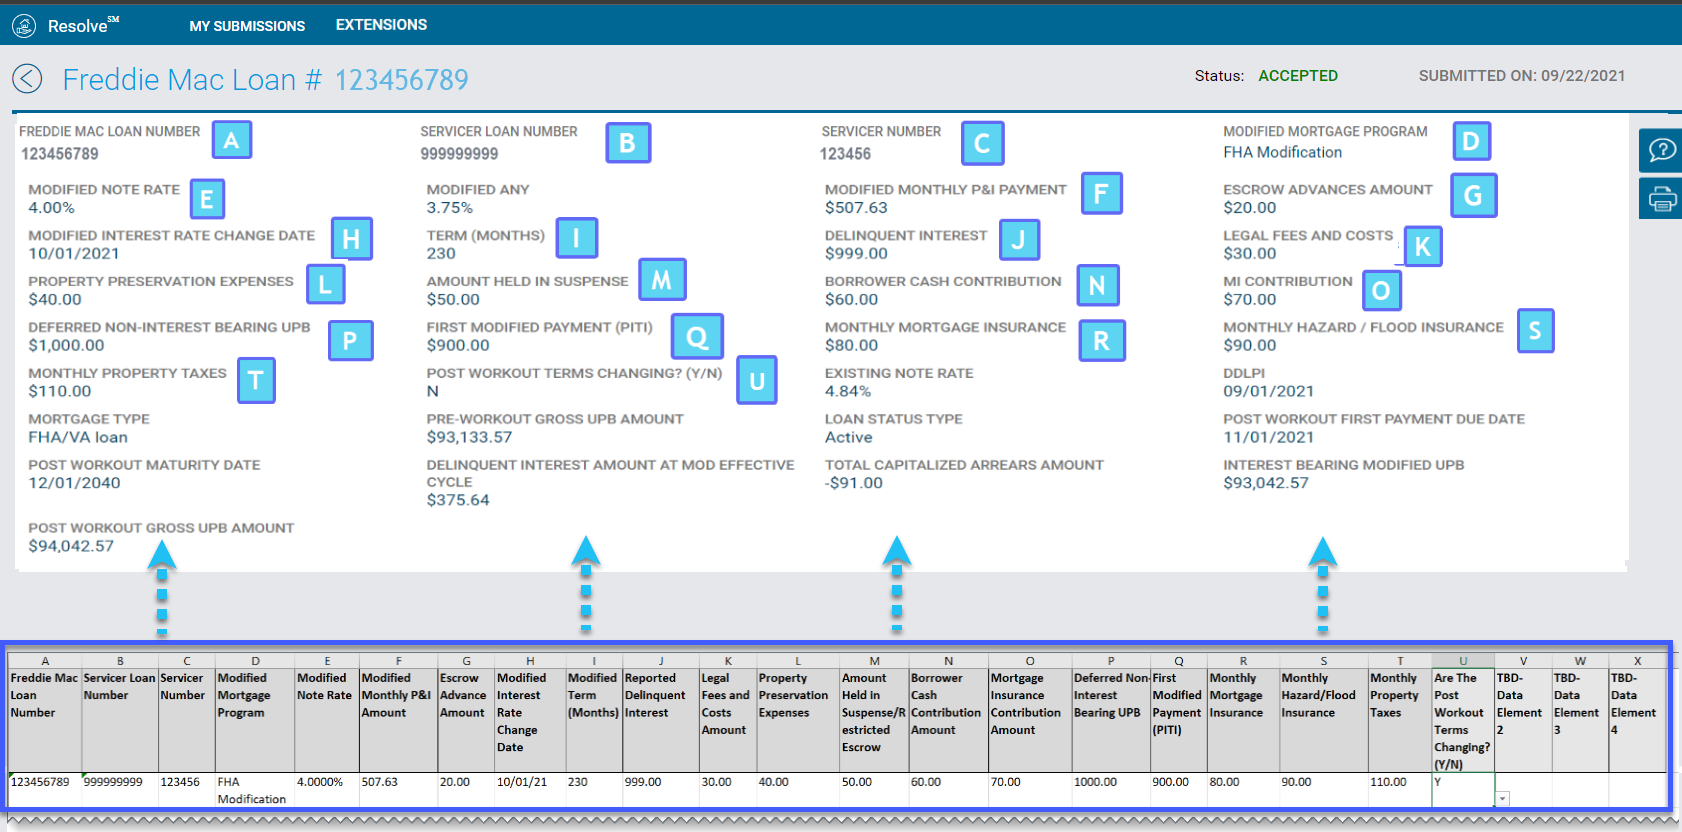This screenshot has width=1682, height=832.
Task: Select spreadsheet column A header
Action: pyautogui.click(x=45, y=661)
